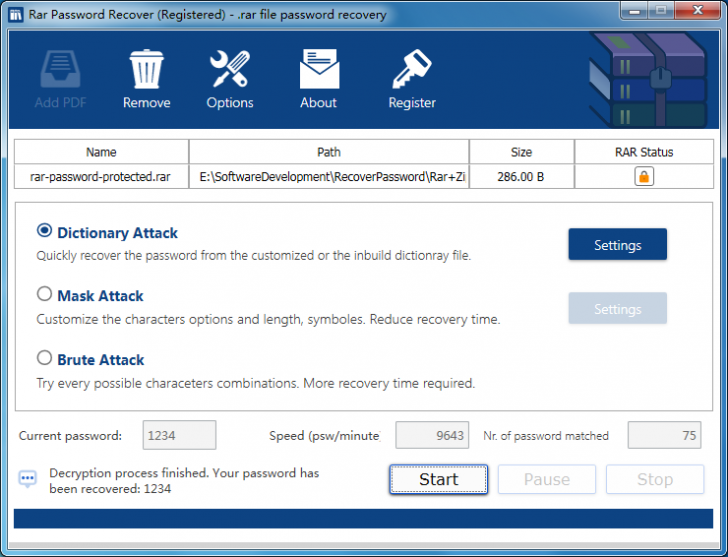Click the speech bubble message icon
This screenshot has height=557, width=728.
27,479
